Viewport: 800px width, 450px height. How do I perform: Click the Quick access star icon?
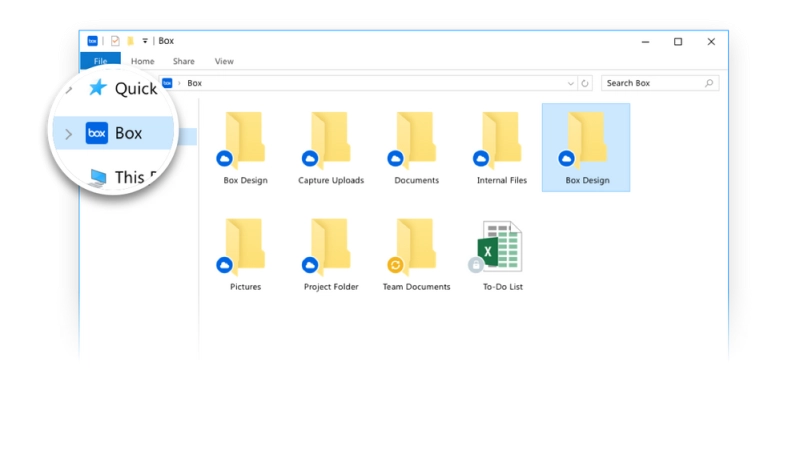tap(97, 88)
